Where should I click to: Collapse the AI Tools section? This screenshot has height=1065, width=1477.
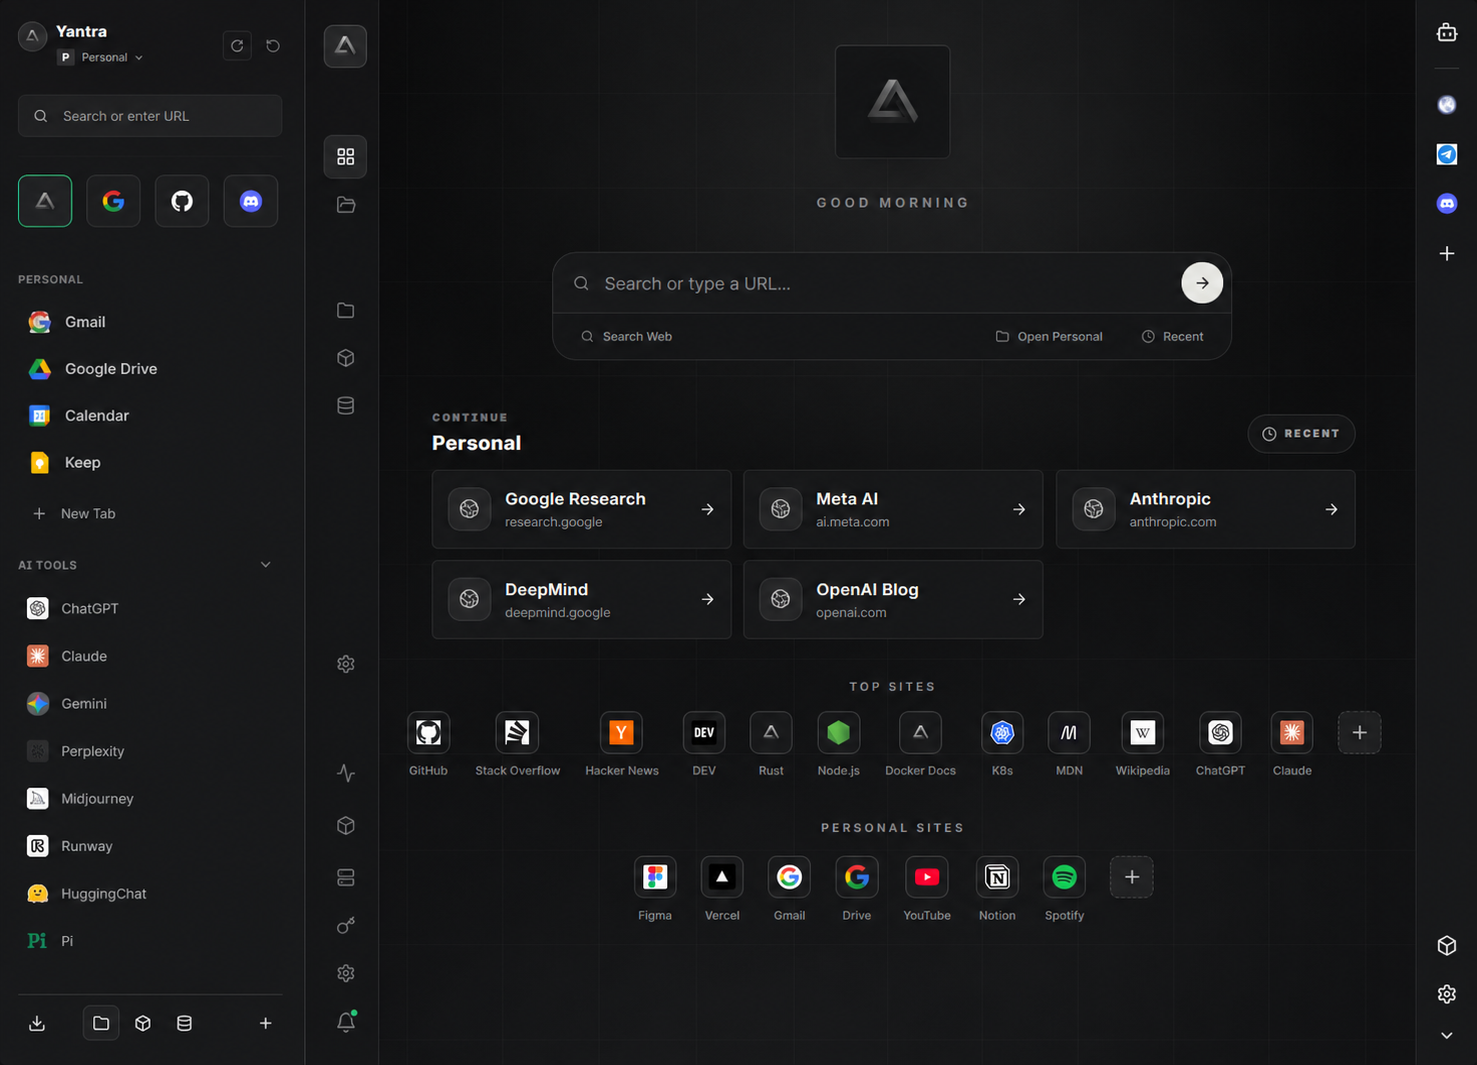tap(266, 565)
